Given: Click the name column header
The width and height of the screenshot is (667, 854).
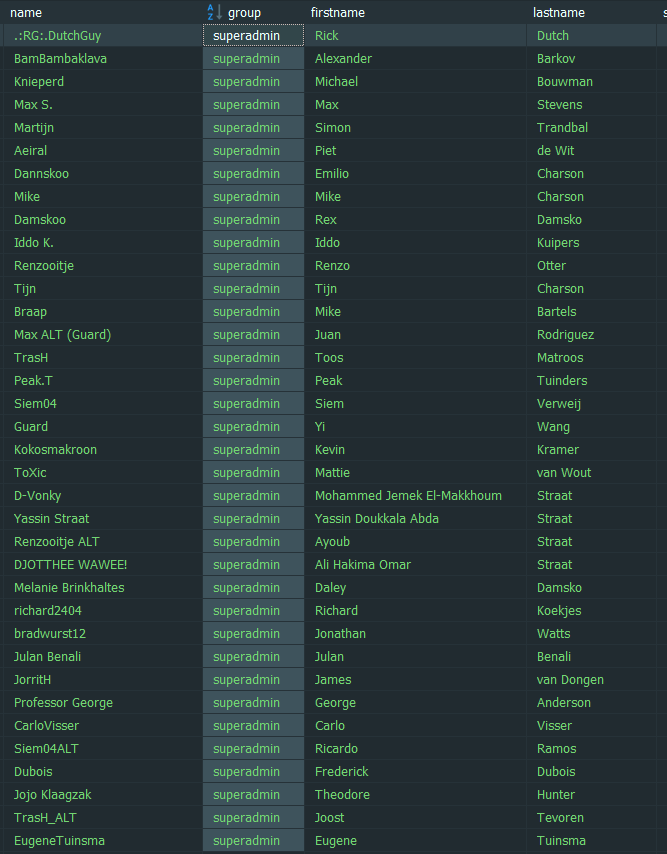Looking at the screenshot, I should coord(26,13).
